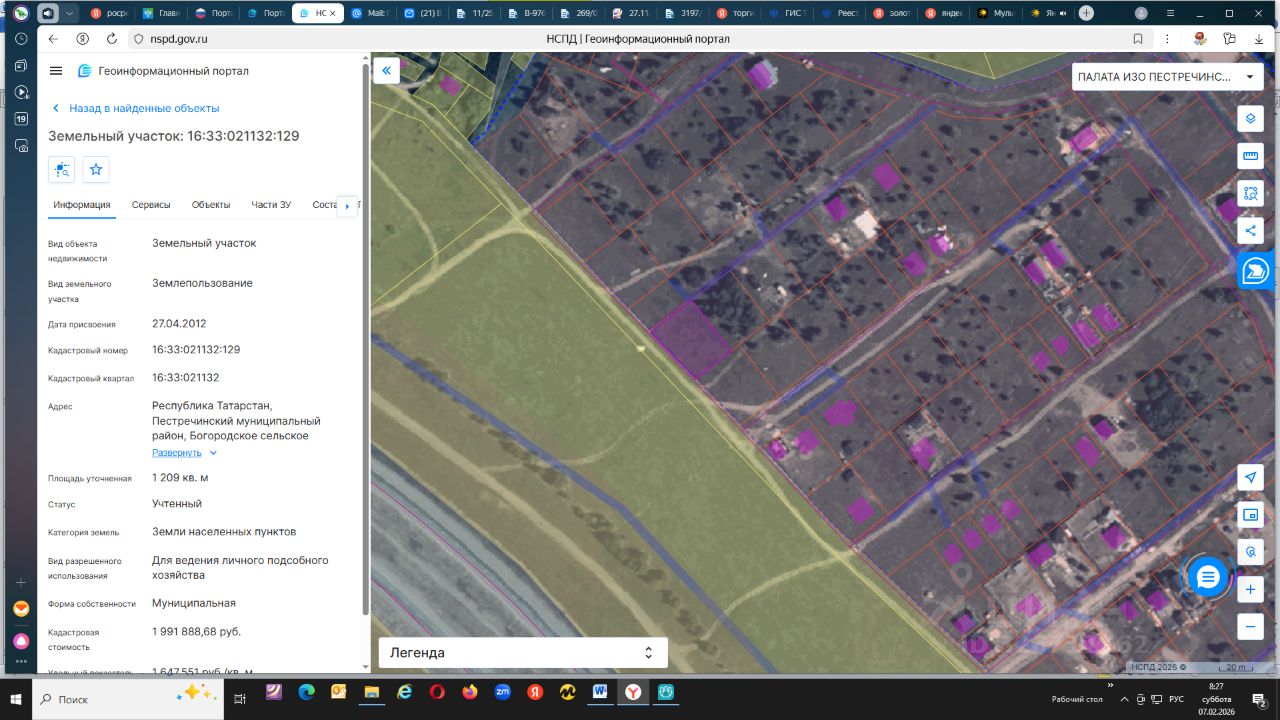Click the left panel vertical scrollbar

click(x=365, y=340)
